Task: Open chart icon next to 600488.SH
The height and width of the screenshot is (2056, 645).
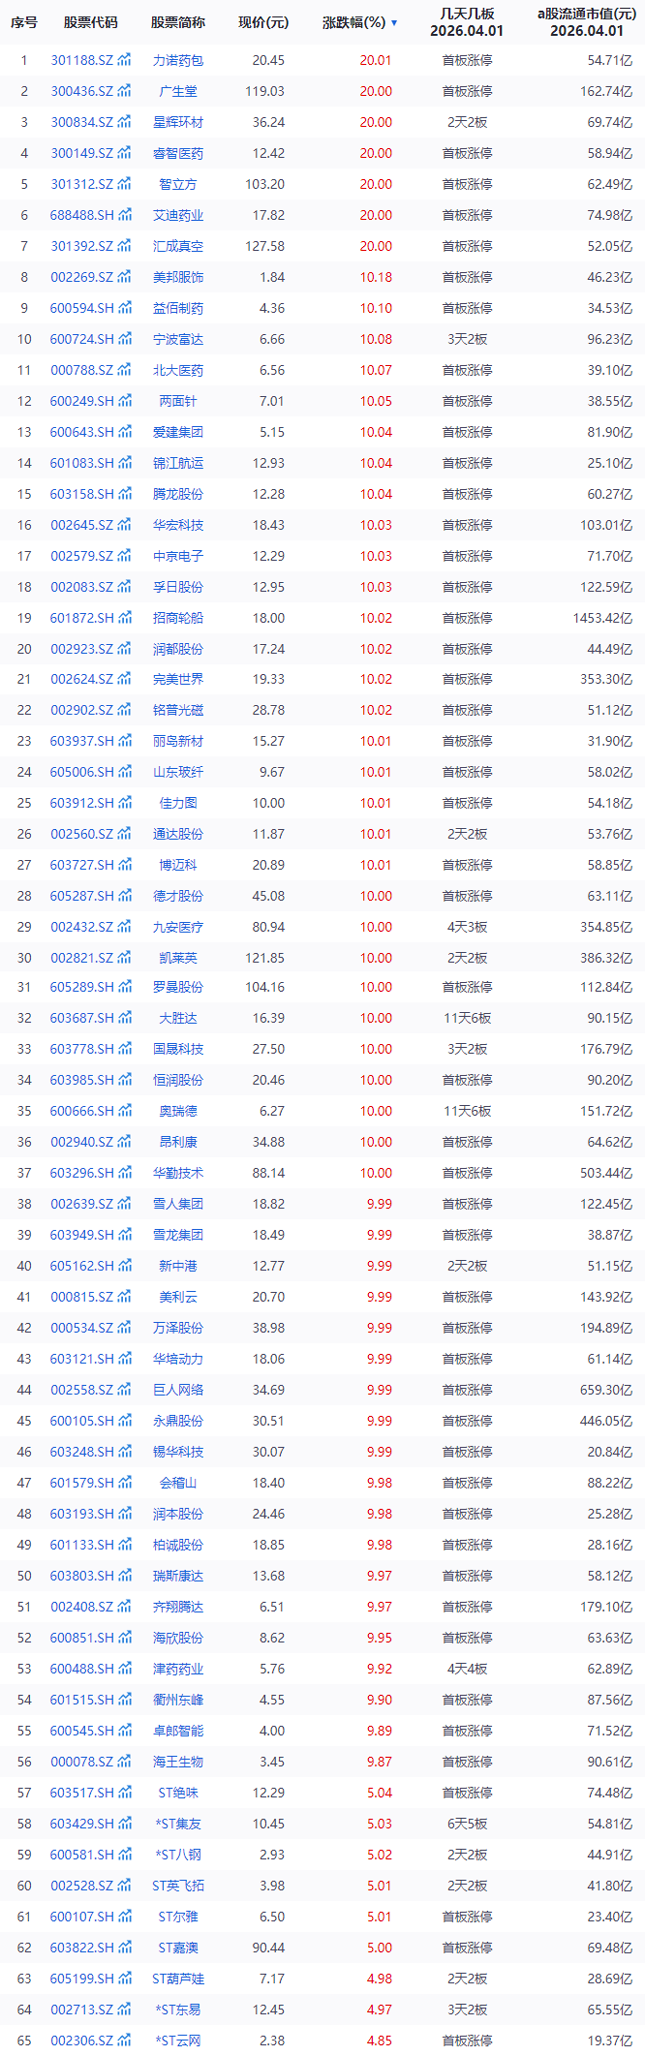Action: point(125,1669)
